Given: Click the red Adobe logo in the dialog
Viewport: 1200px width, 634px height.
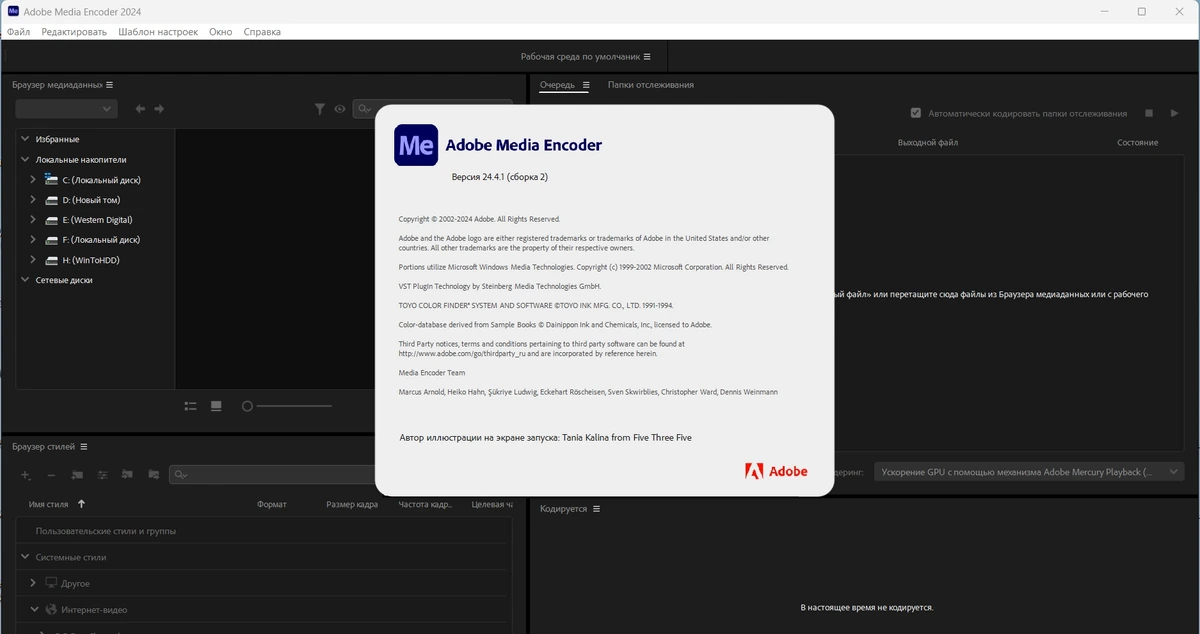Looking at the screenshot, I should click(x=776, y=471).
